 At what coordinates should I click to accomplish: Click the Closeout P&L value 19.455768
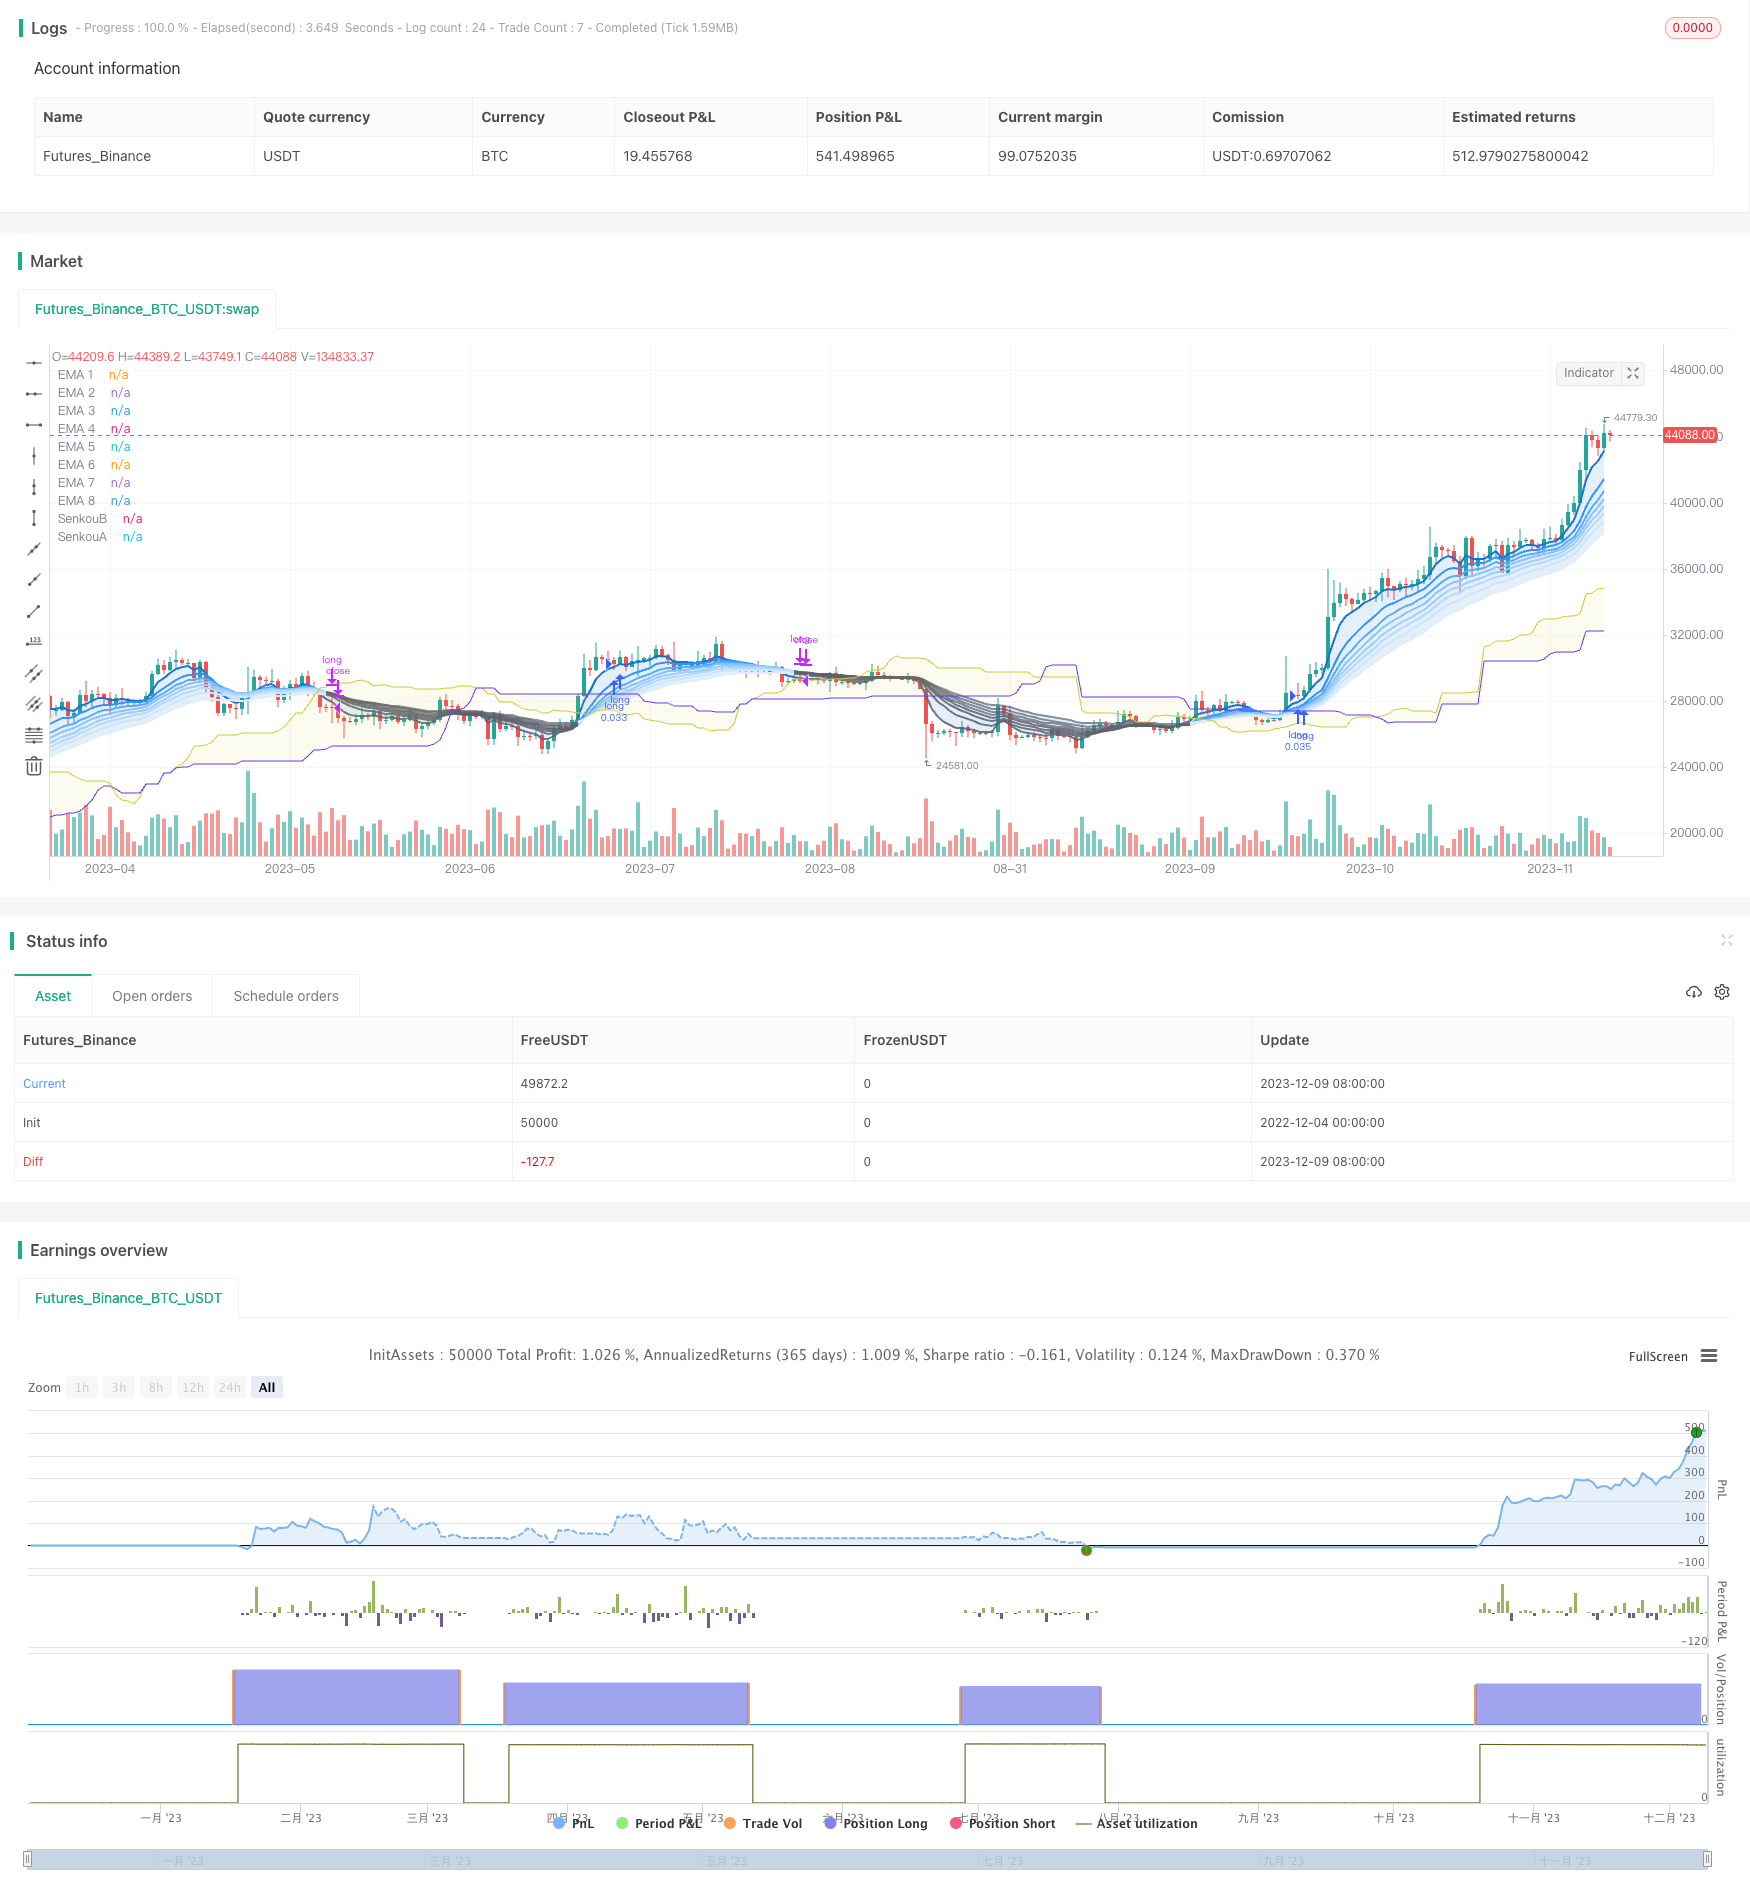tap(658, 156)
